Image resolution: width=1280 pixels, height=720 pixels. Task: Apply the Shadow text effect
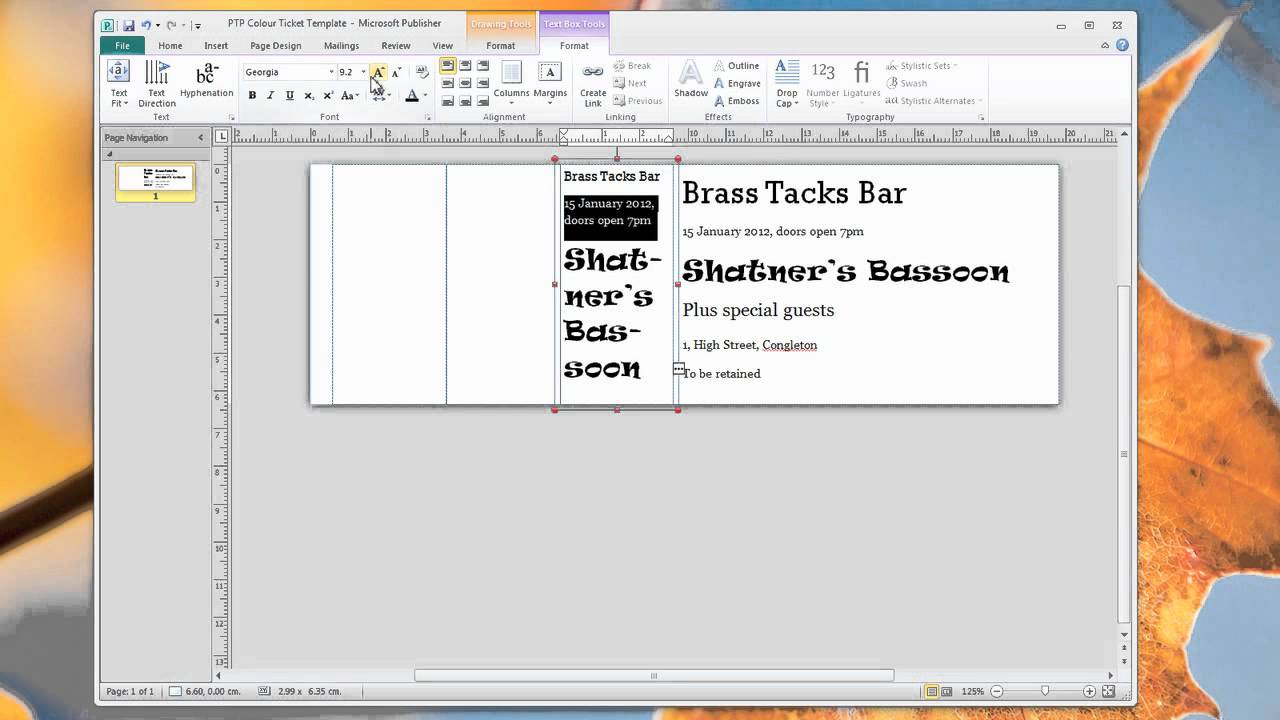point(691,80)
